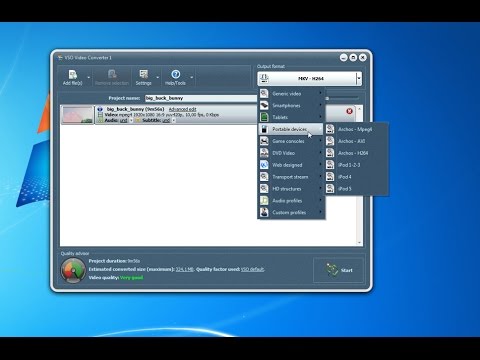The width and height of the screenshot is (480, 360).
Task: Click the Archos - Mpeg4 file icon
Action: tap(330, 129)
